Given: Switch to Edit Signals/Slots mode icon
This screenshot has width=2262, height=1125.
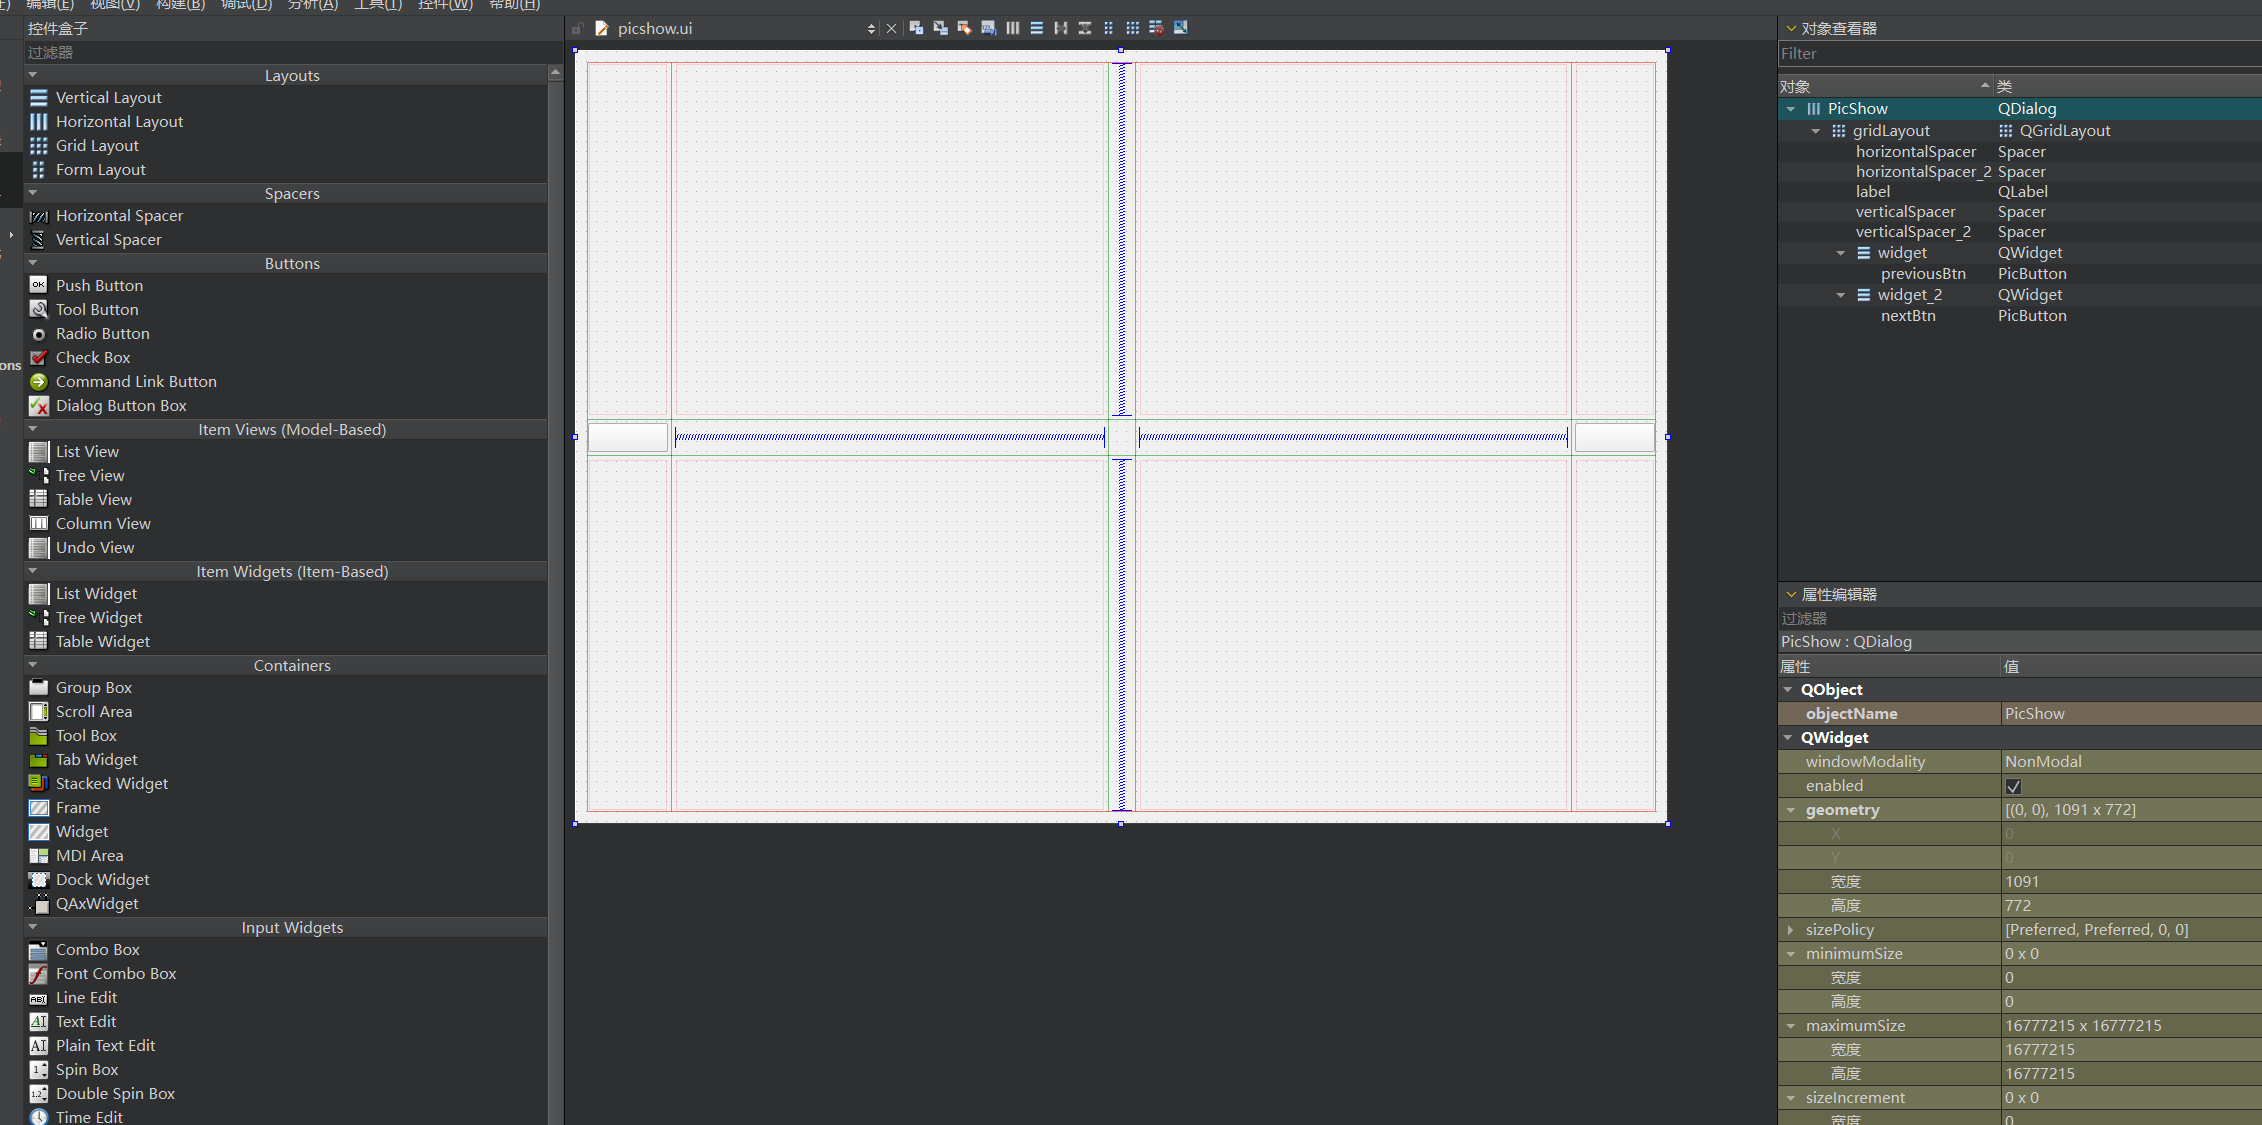Looking at the screenshot, I should click(940, 28).
